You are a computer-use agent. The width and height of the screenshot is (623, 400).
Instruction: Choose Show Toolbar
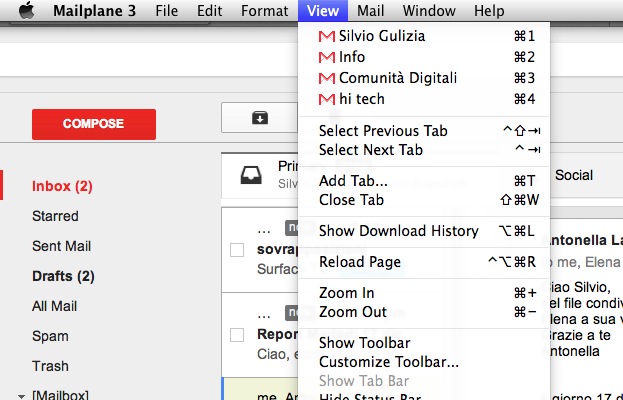pyautogui.click(x=424, y=343)
